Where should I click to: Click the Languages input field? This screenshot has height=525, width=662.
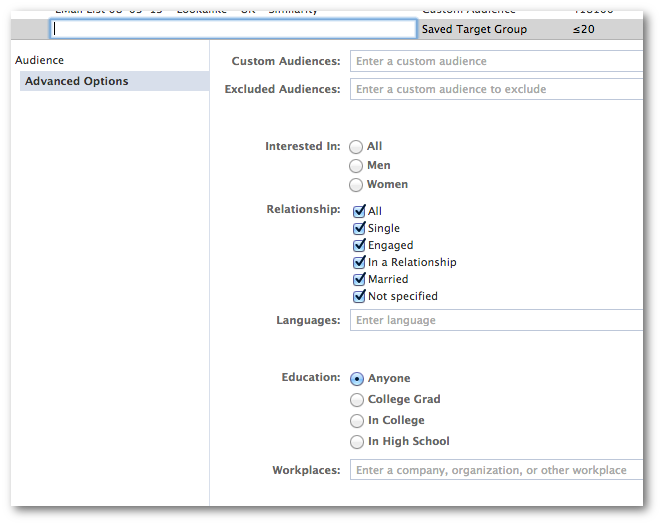tap(496, 320)
